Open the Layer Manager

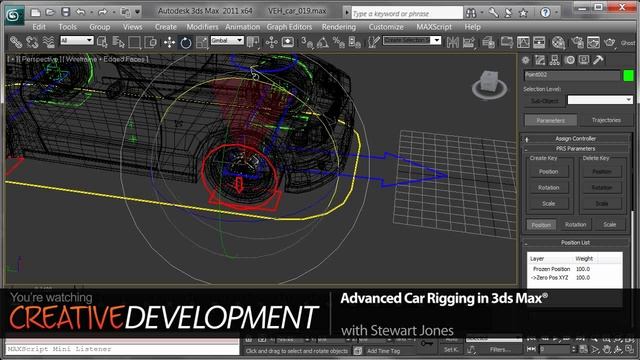[x=488, y=42]
